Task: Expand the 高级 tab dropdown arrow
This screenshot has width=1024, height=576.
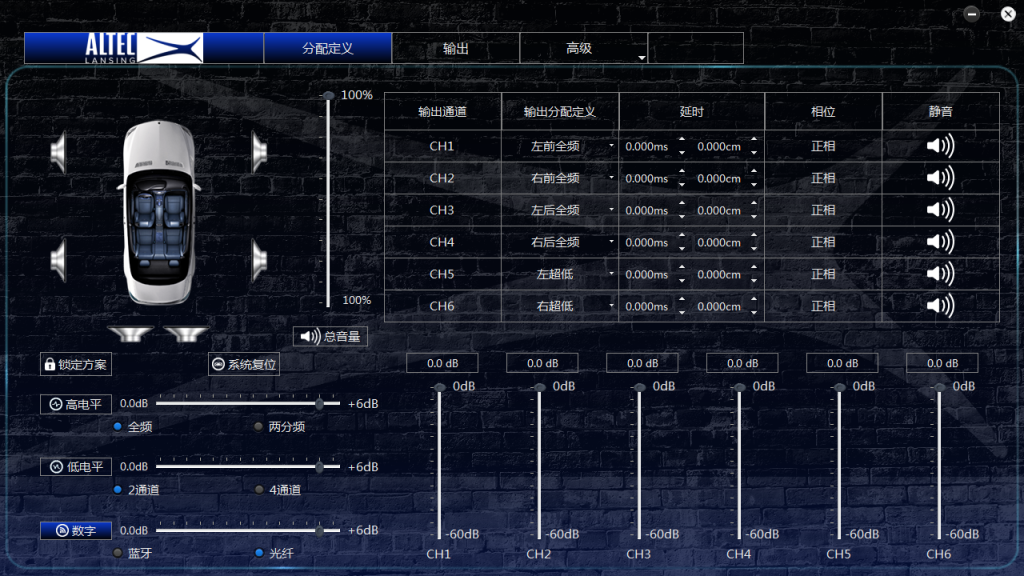Action: [642, 57]
